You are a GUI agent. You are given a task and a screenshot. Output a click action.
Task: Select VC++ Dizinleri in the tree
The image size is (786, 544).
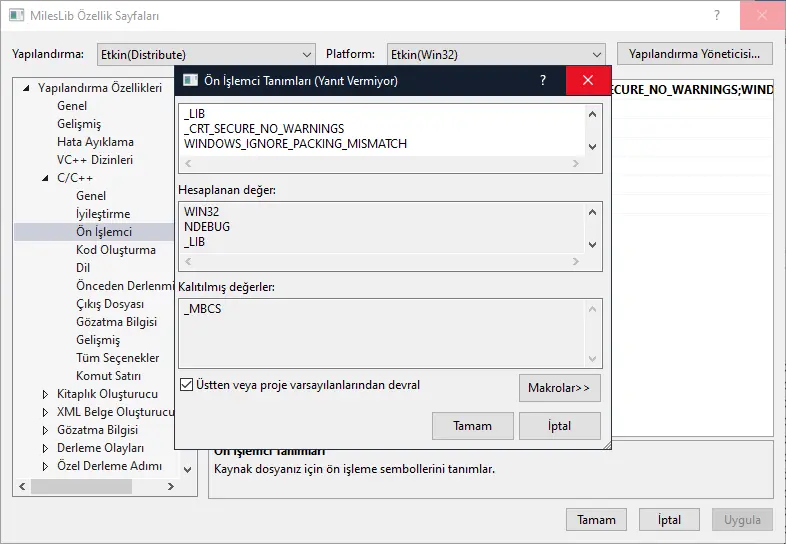click(x=95, y=160)
